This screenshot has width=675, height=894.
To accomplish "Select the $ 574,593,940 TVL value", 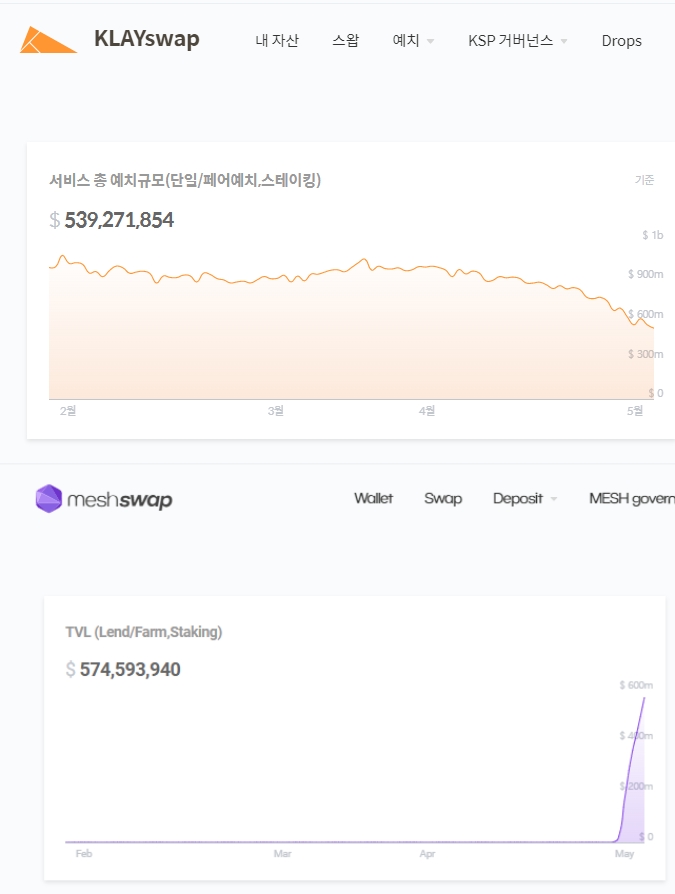I will [x=123, y=669].
